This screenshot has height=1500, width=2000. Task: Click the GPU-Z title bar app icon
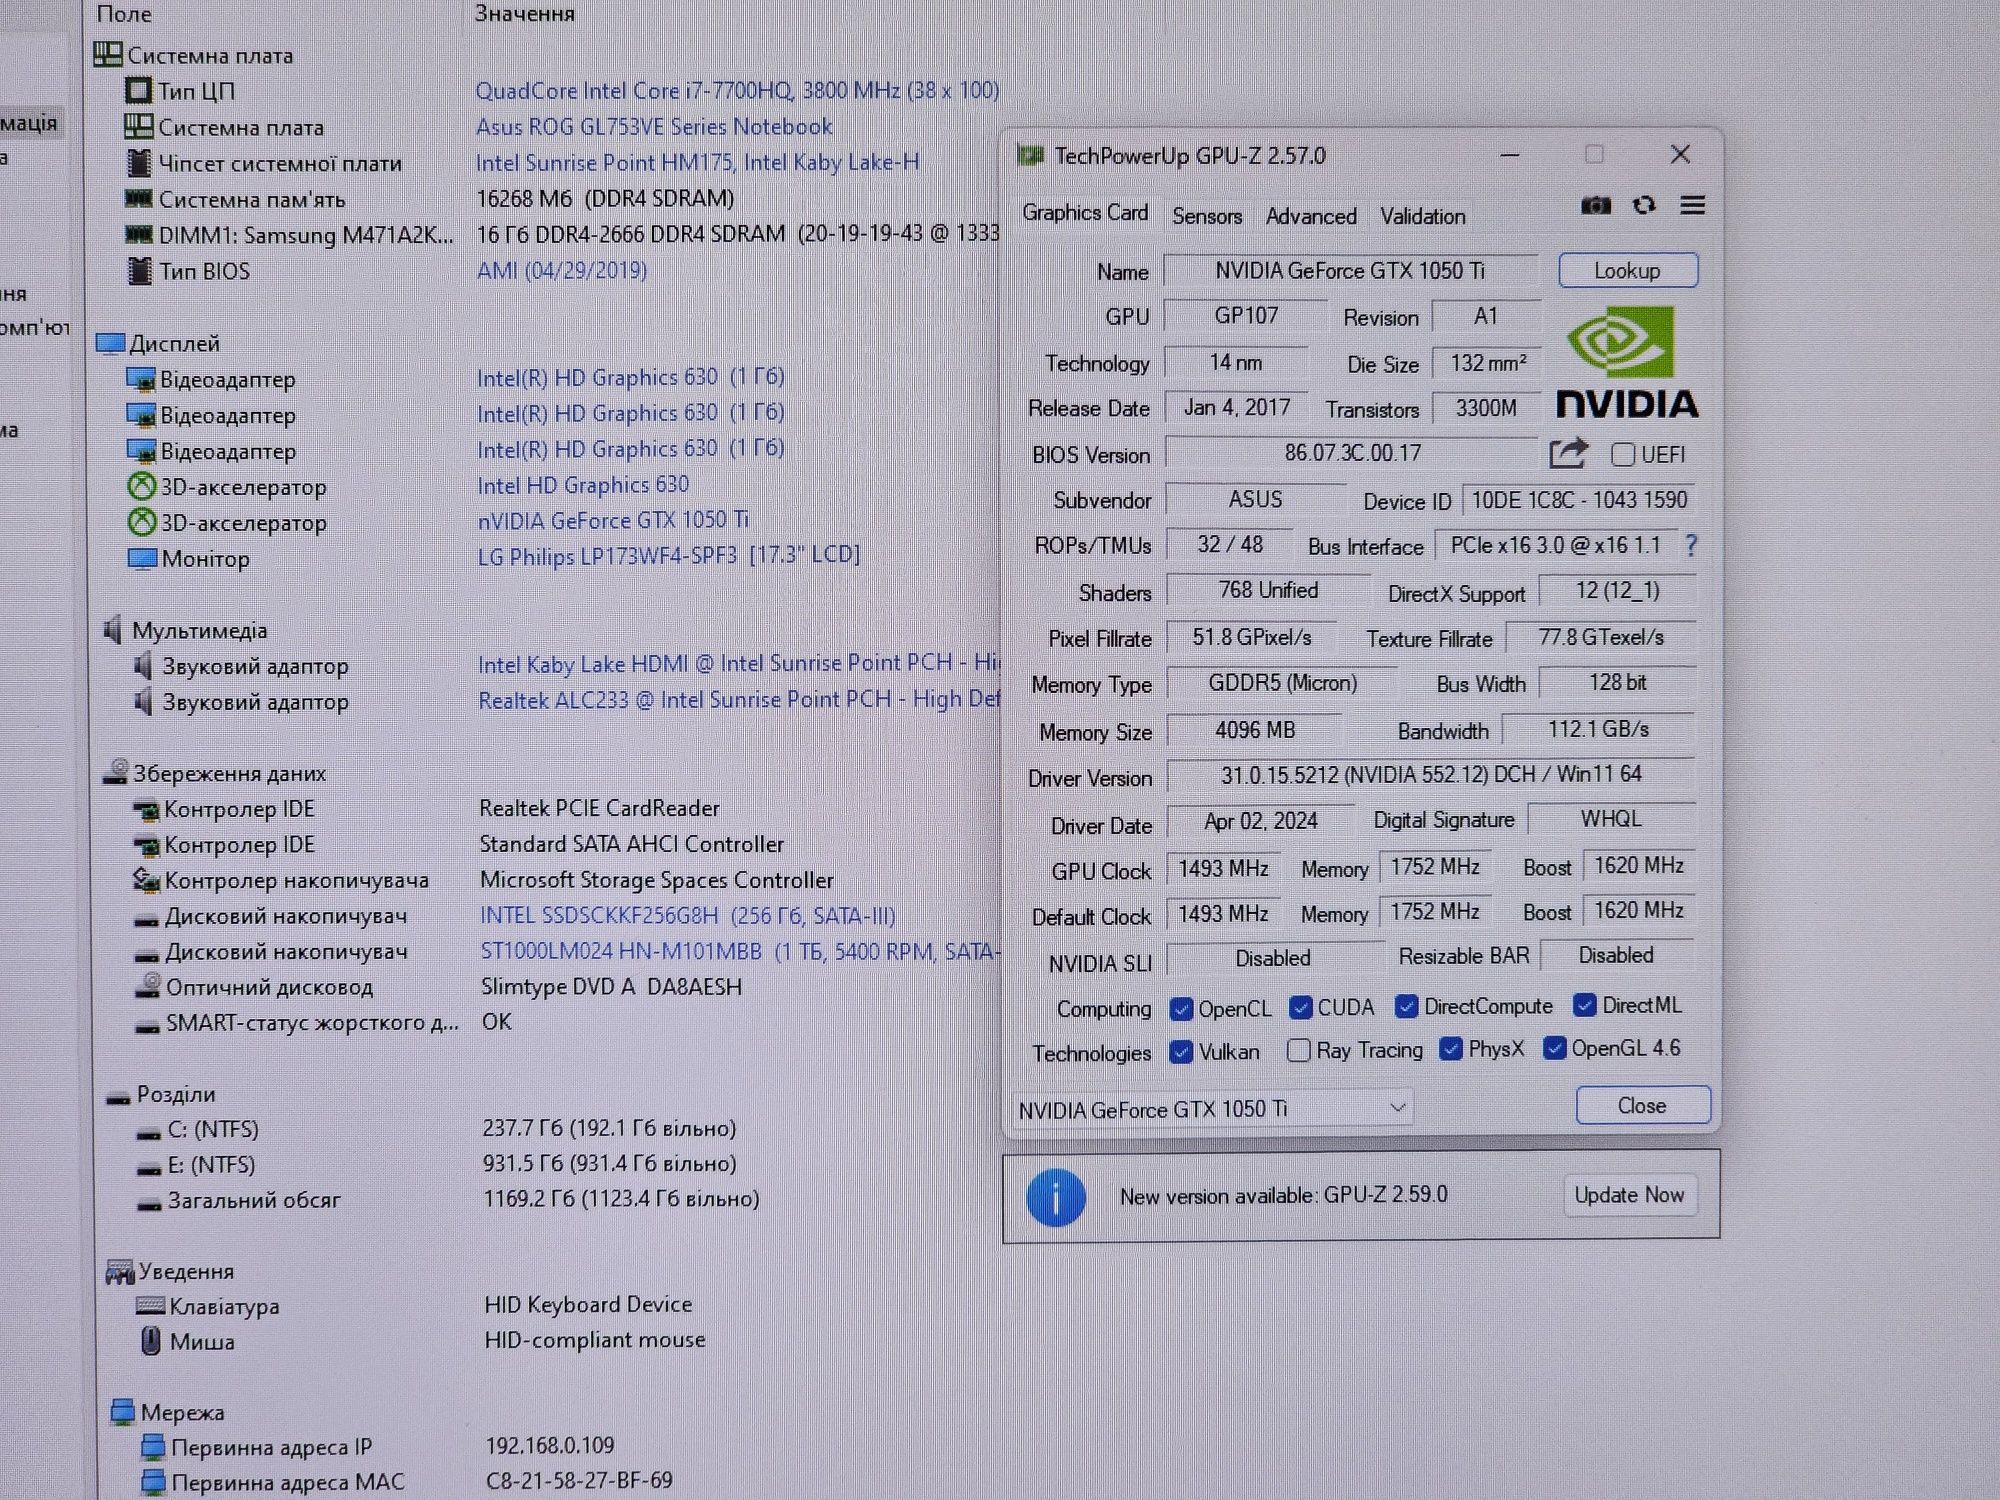click(1030, 155)
